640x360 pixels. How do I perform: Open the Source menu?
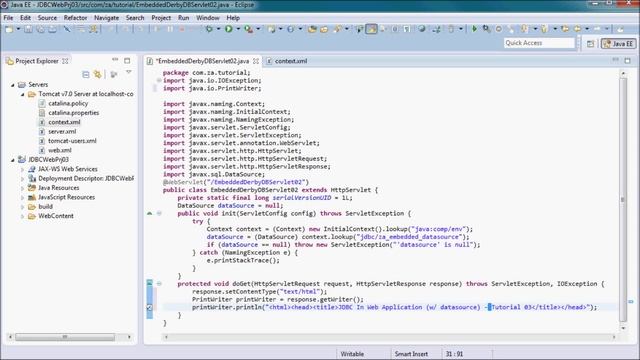coord(47,18)
